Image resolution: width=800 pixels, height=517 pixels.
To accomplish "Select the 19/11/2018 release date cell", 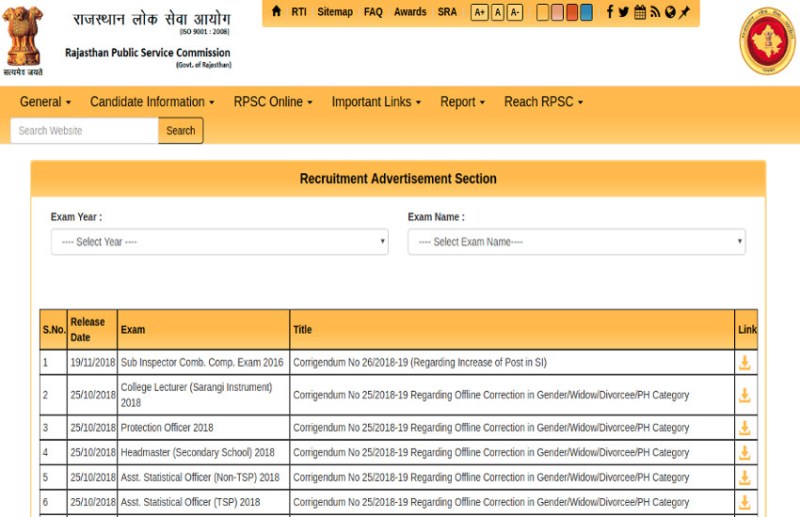I will tap(92, 362).
